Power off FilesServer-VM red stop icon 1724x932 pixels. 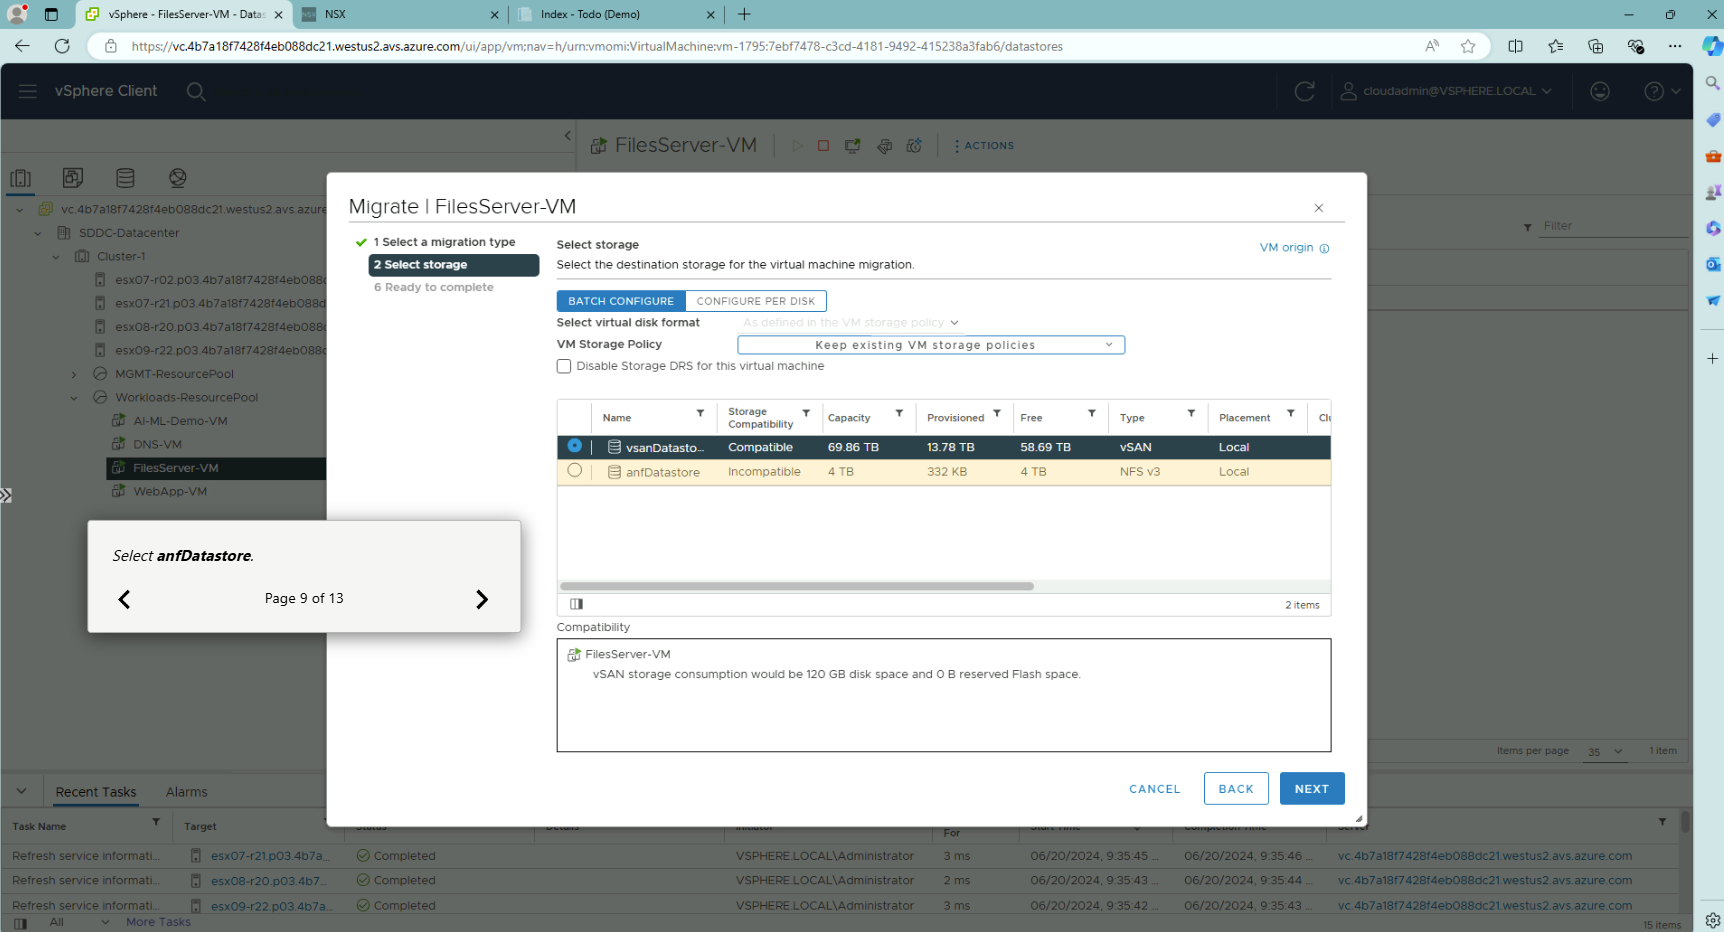click(824, 146)
